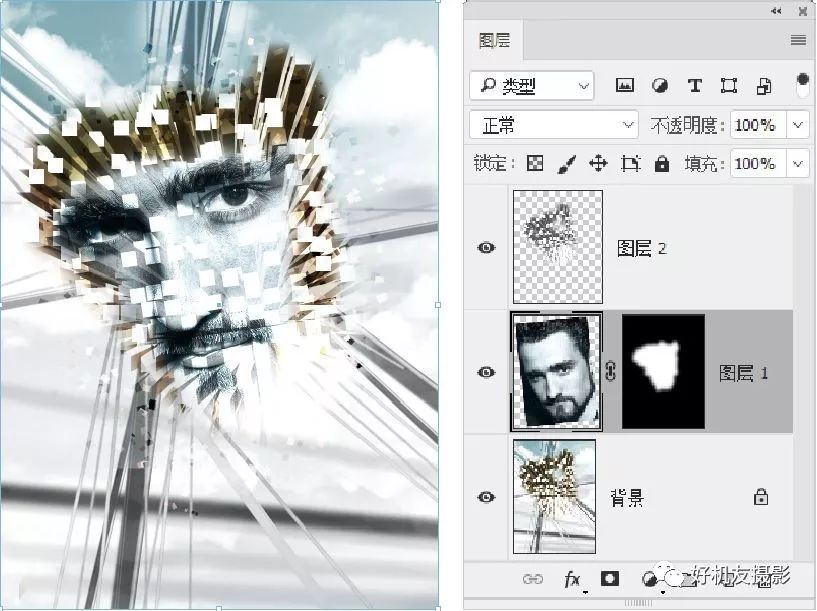Click the 锁定 label text
The height and width of the screenshot is (611, 817).
click(x=493, y=164)
